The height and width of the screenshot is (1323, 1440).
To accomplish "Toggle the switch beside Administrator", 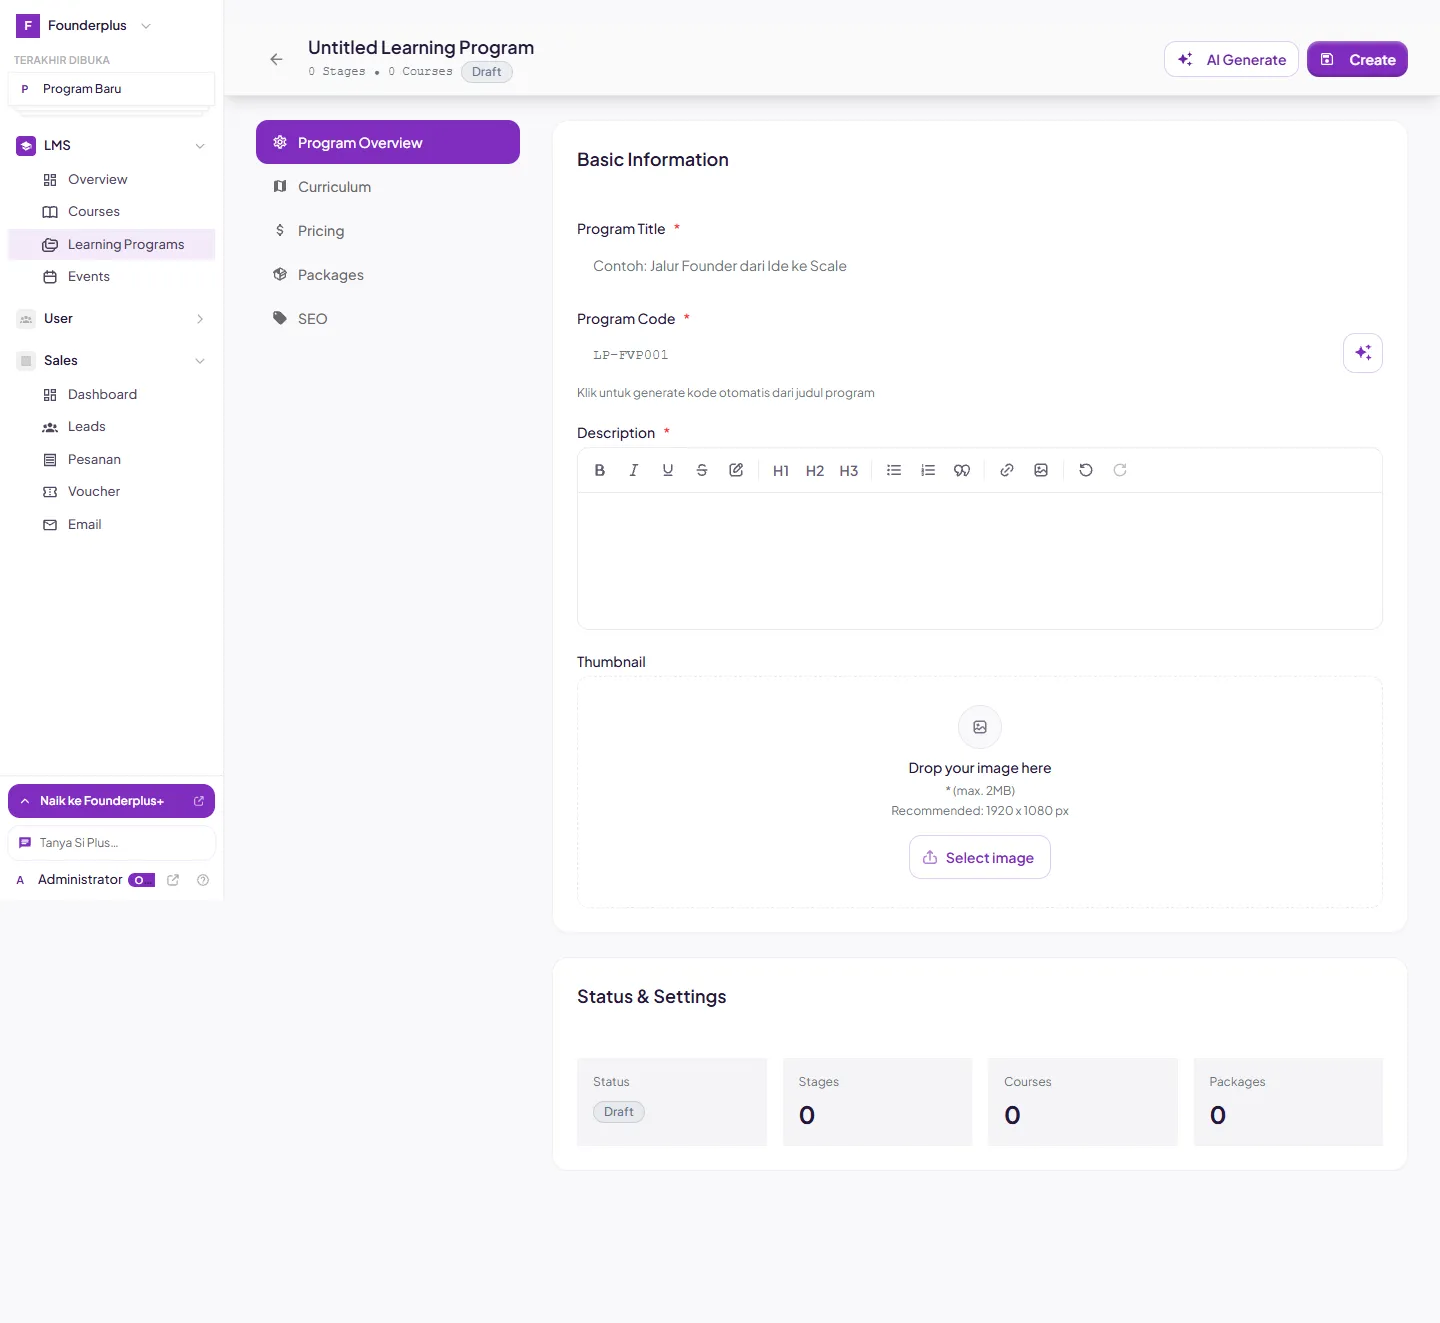I will pos(141,880).
